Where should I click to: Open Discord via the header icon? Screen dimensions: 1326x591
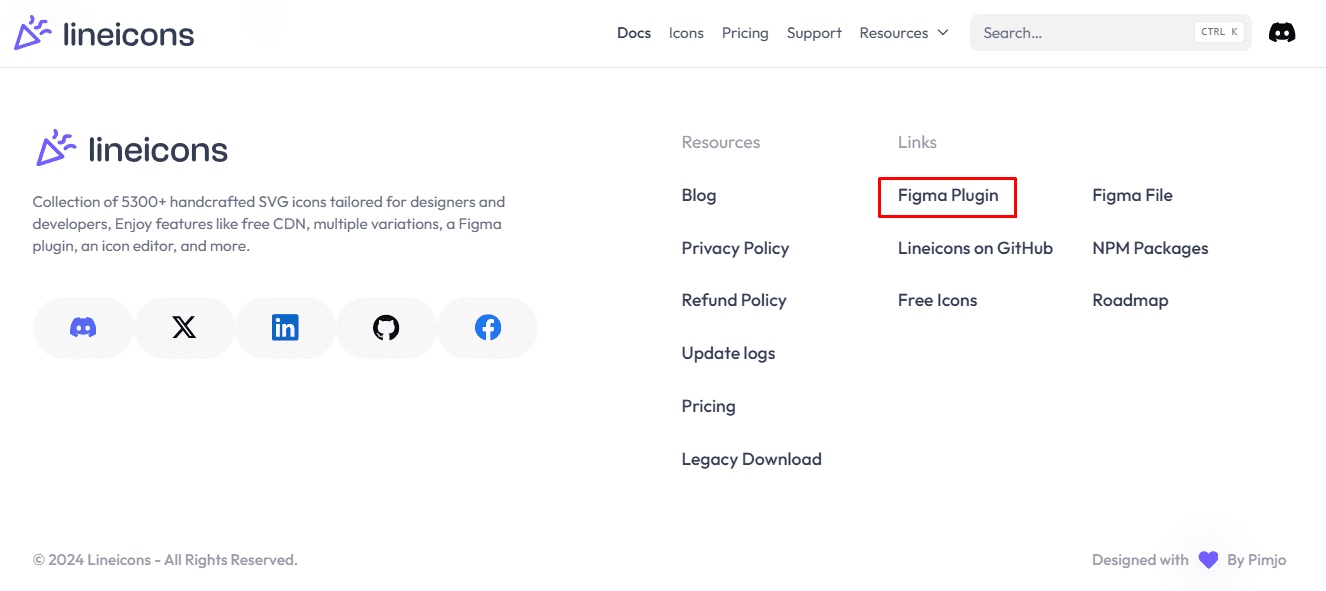click(x=1282, y=33)
